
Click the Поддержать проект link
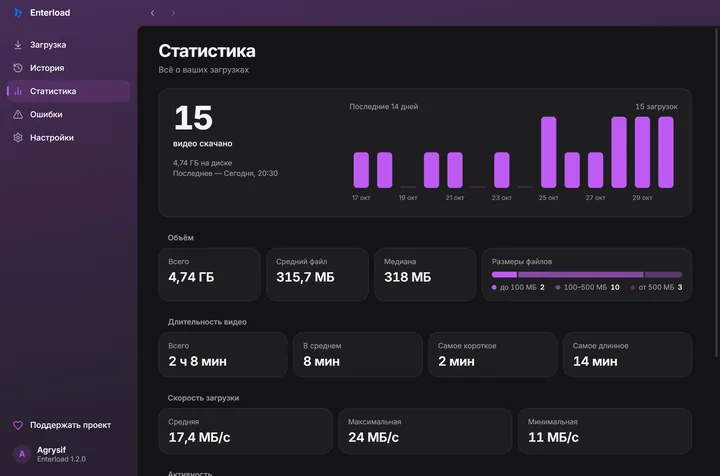[x=70, y=425]
